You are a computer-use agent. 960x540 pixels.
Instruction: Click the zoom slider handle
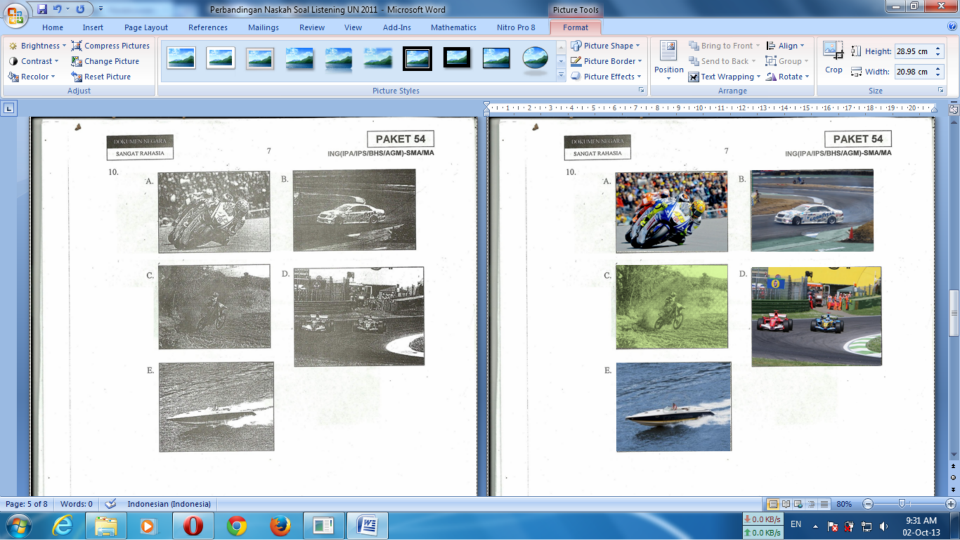[901, 504]
